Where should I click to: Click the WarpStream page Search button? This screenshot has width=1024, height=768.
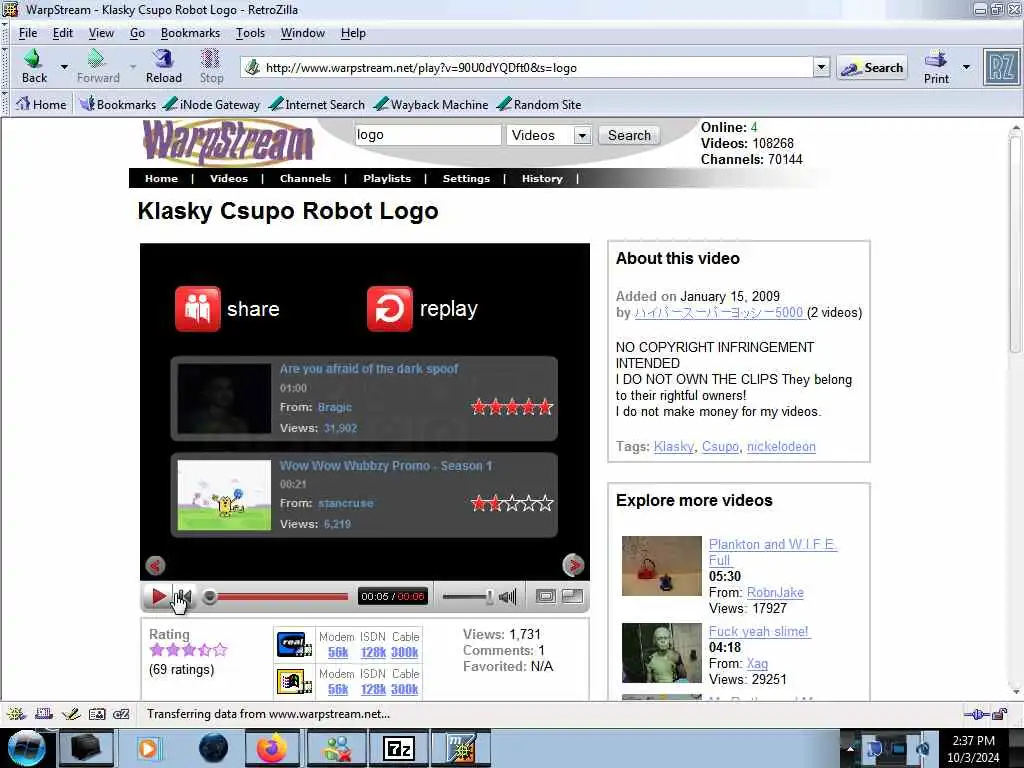coord(629,135)
